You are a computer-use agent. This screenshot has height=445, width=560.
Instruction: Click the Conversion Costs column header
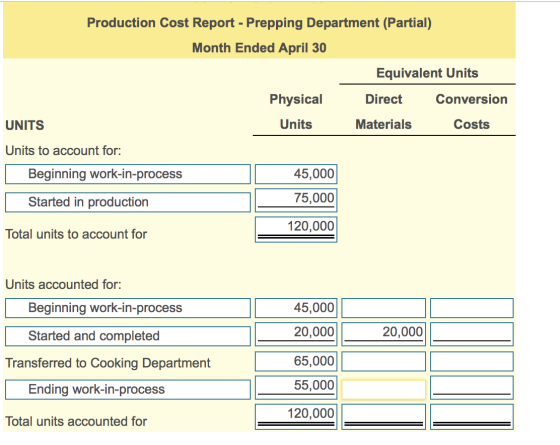pos(471,112)
